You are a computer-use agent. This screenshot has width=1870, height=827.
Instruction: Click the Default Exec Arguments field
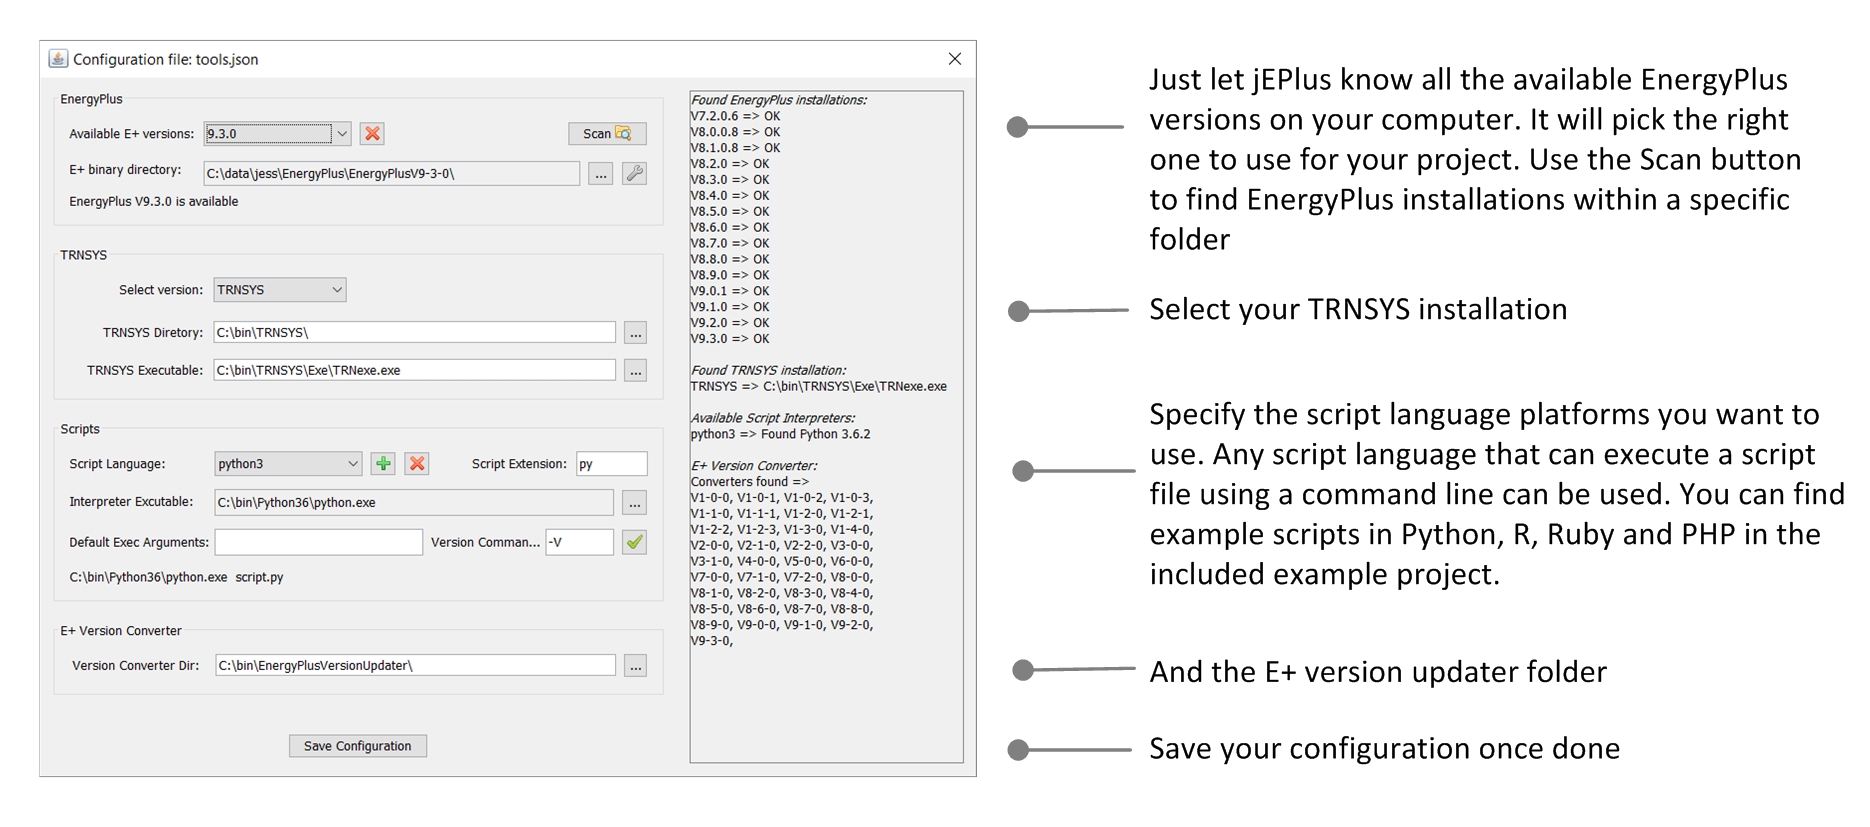coord(318,542)
